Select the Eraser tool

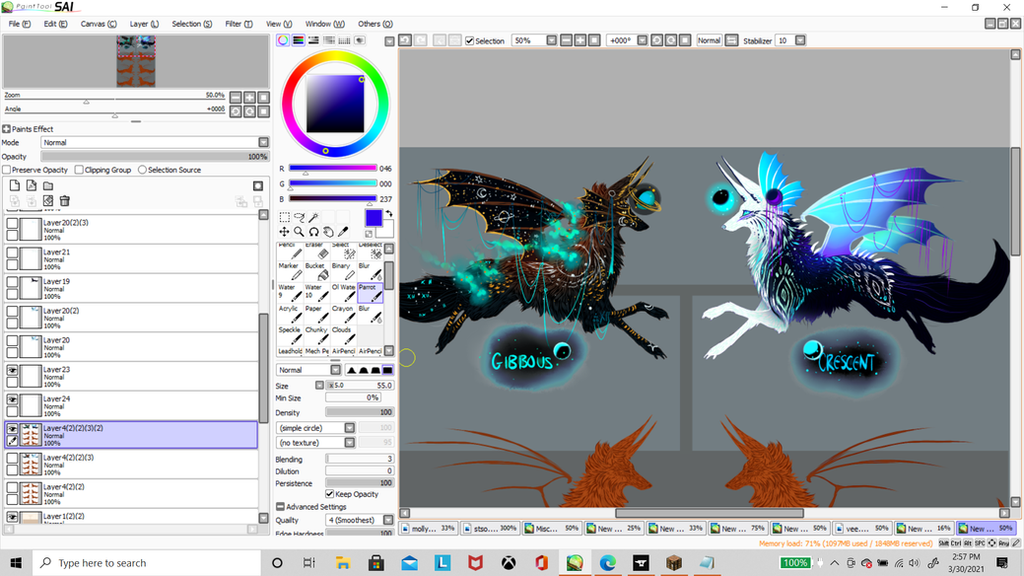coord(317,251)
